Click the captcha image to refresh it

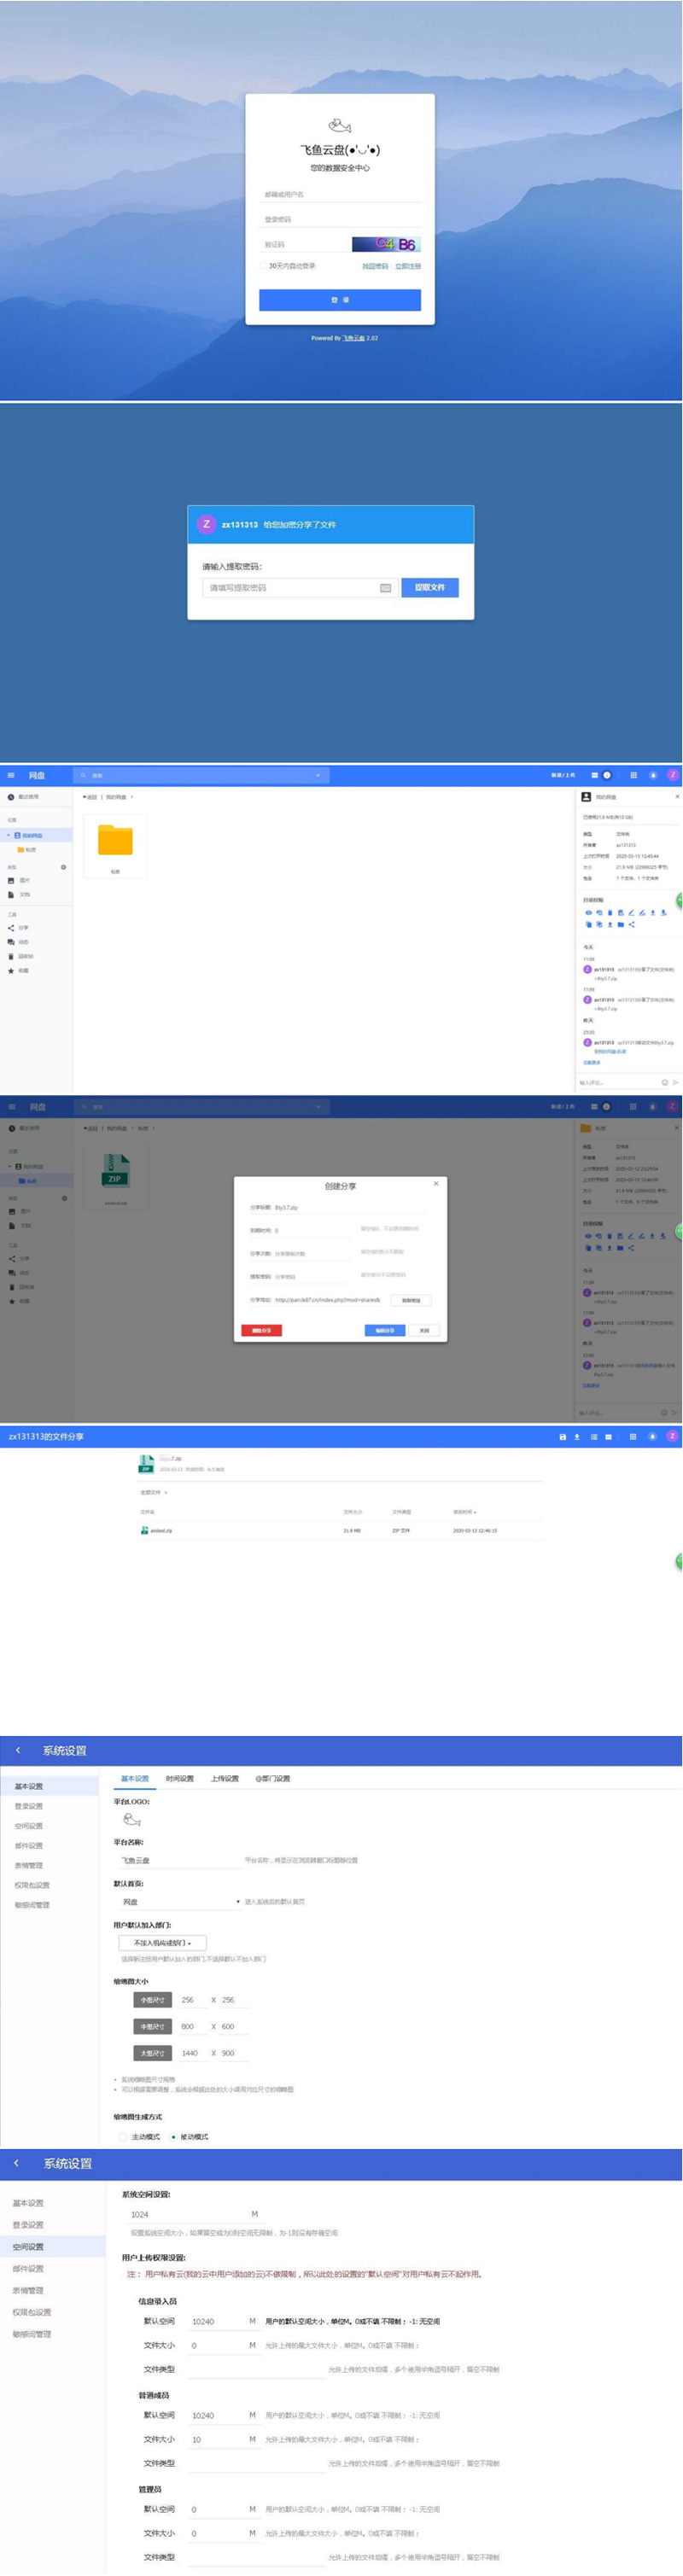385,244
